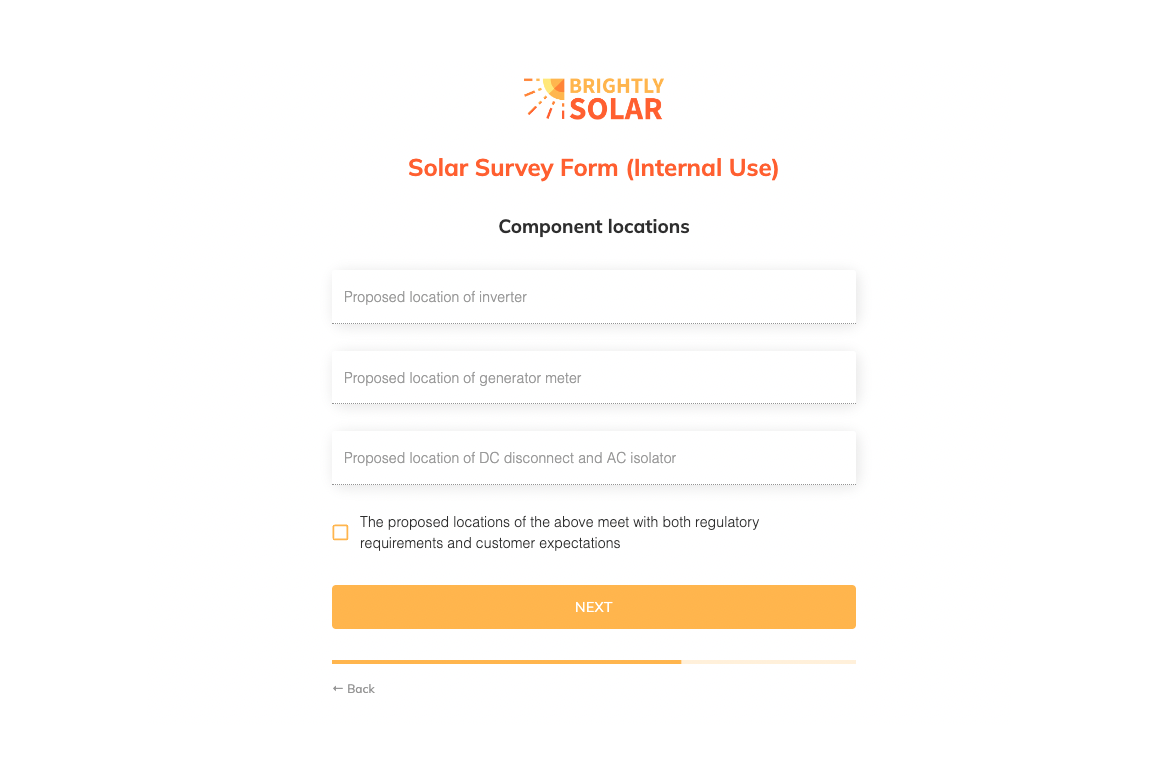
Task: Click the Solar Survey Form title
Action: (594, 168)
